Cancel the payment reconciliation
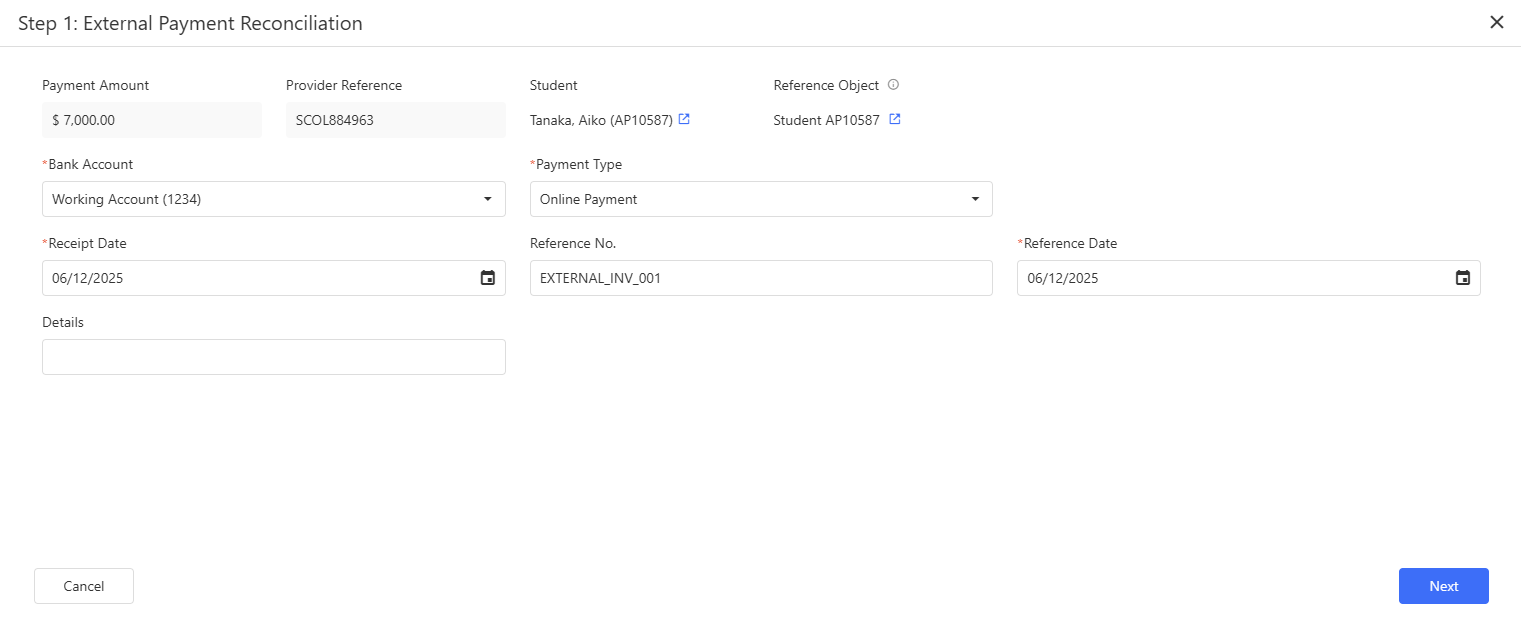 (84, 586)
